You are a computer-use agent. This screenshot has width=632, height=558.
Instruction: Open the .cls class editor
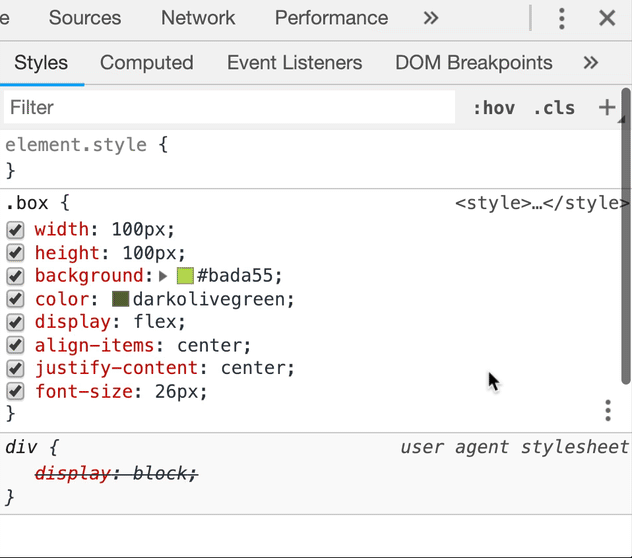coord(554,108)
